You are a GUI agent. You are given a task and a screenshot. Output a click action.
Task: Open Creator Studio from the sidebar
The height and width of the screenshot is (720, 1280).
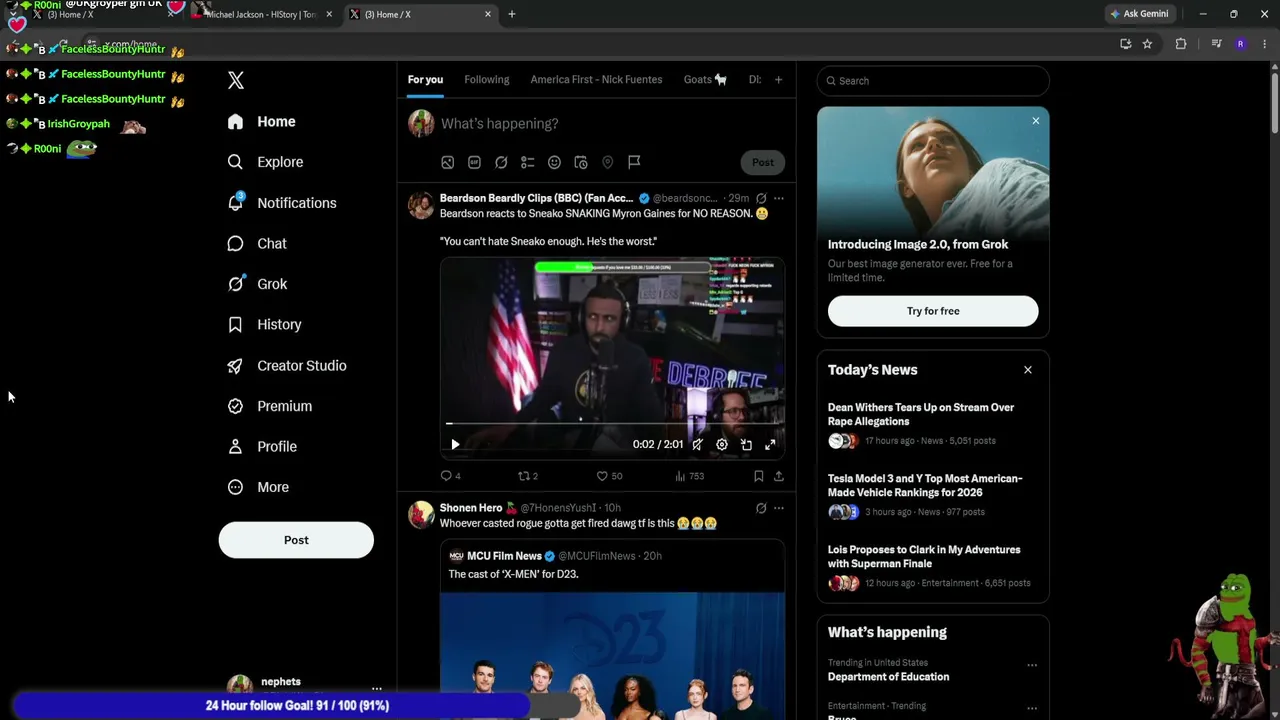pos(287,366)
